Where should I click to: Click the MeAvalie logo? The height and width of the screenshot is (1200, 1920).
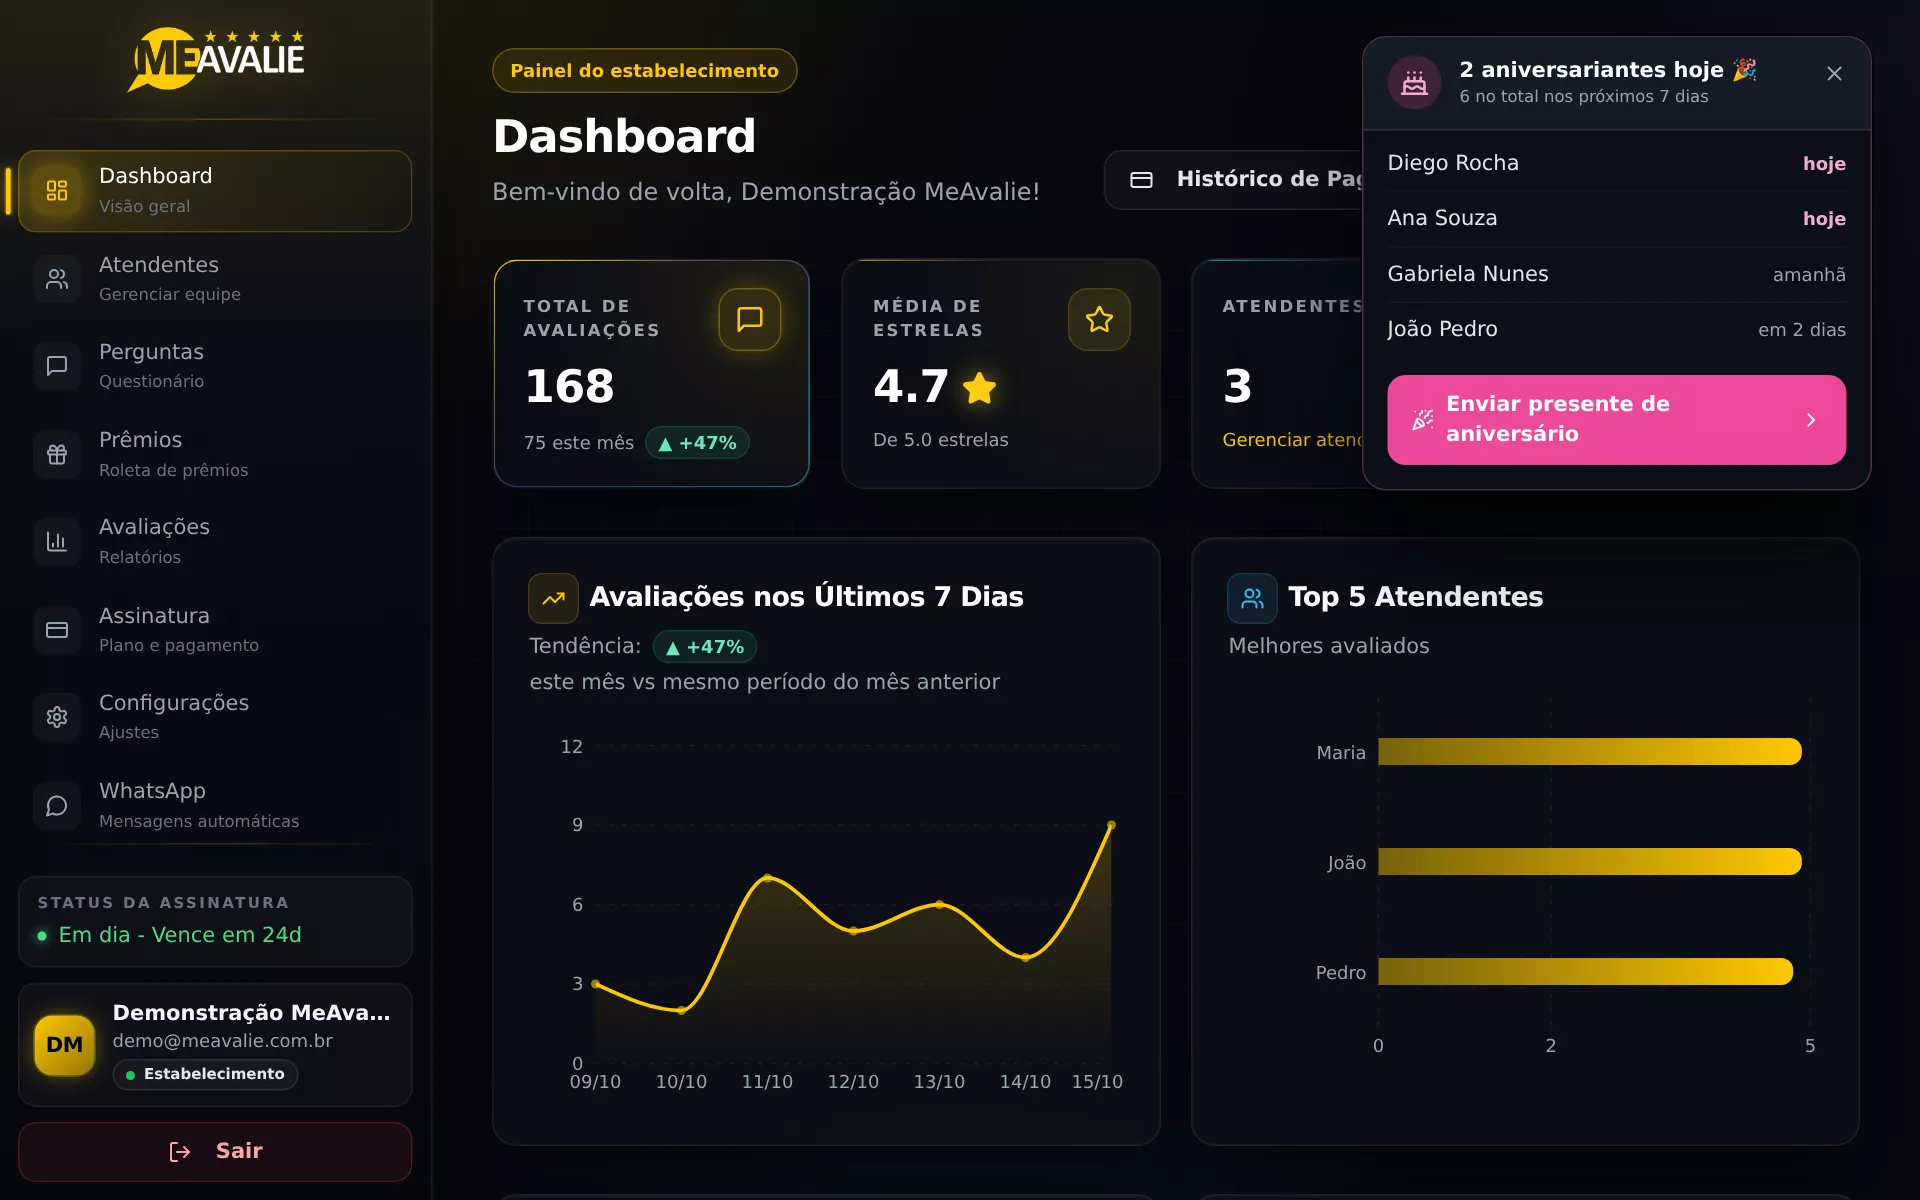coord(216,59)
